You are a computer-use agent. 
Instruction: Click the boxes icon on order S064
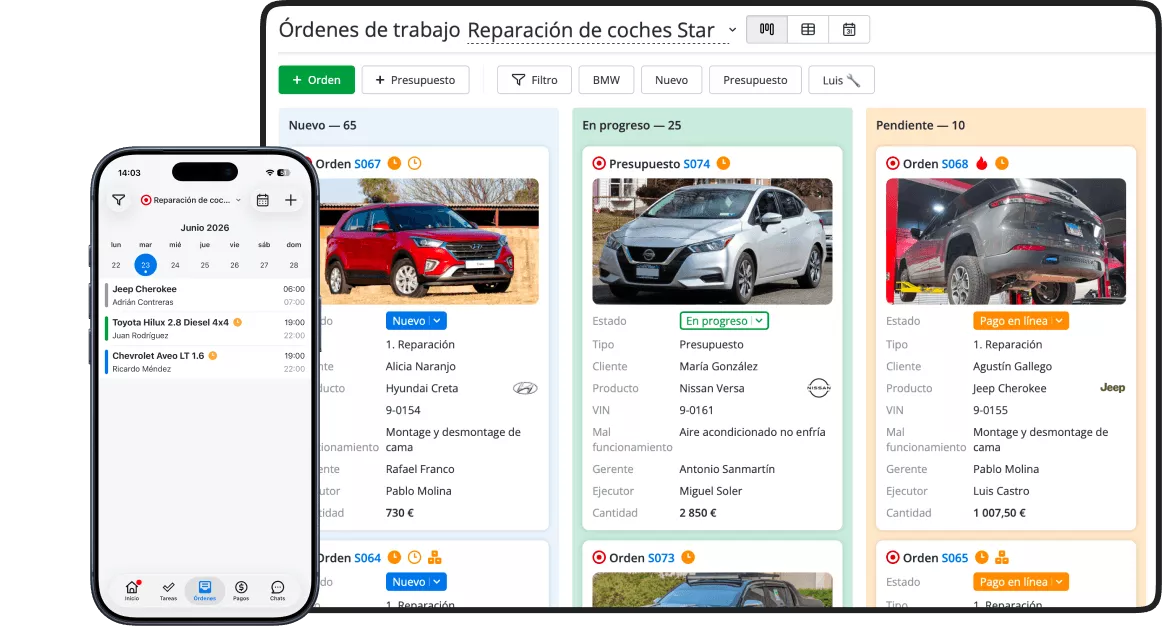coord(435,557)
